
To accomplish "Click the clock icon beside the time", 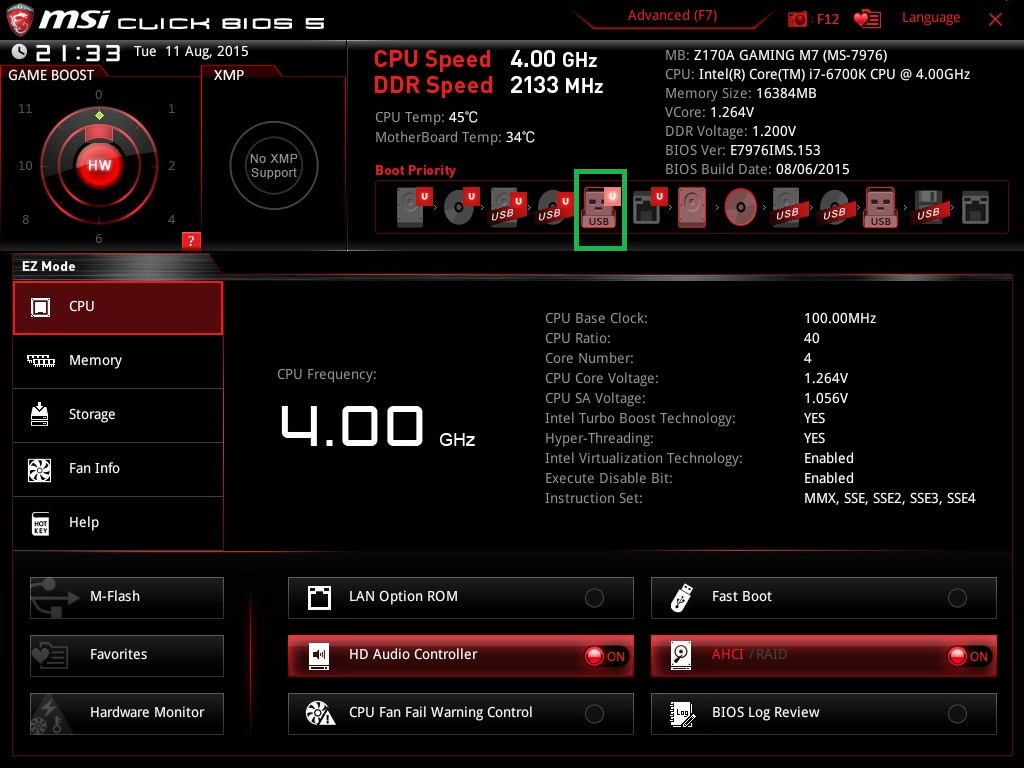I will click(x=20, y=51).
